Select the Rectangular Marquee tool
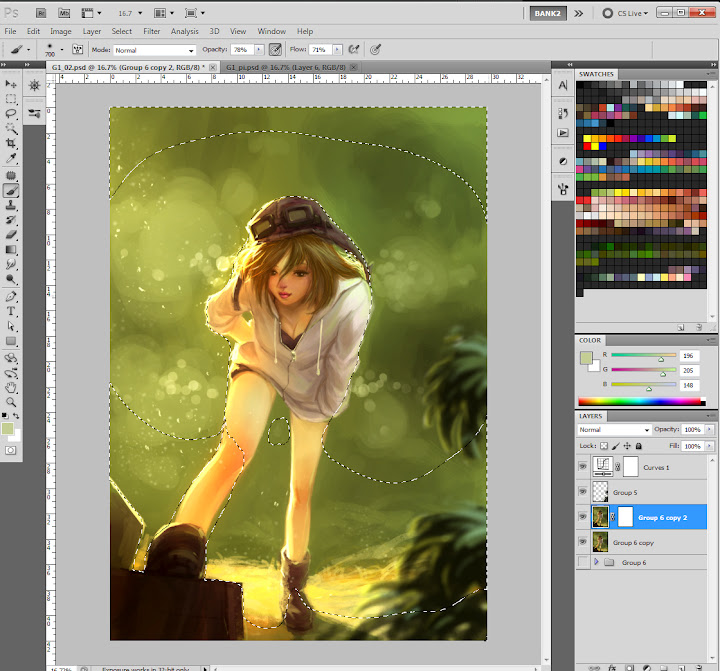 [11, 99]
